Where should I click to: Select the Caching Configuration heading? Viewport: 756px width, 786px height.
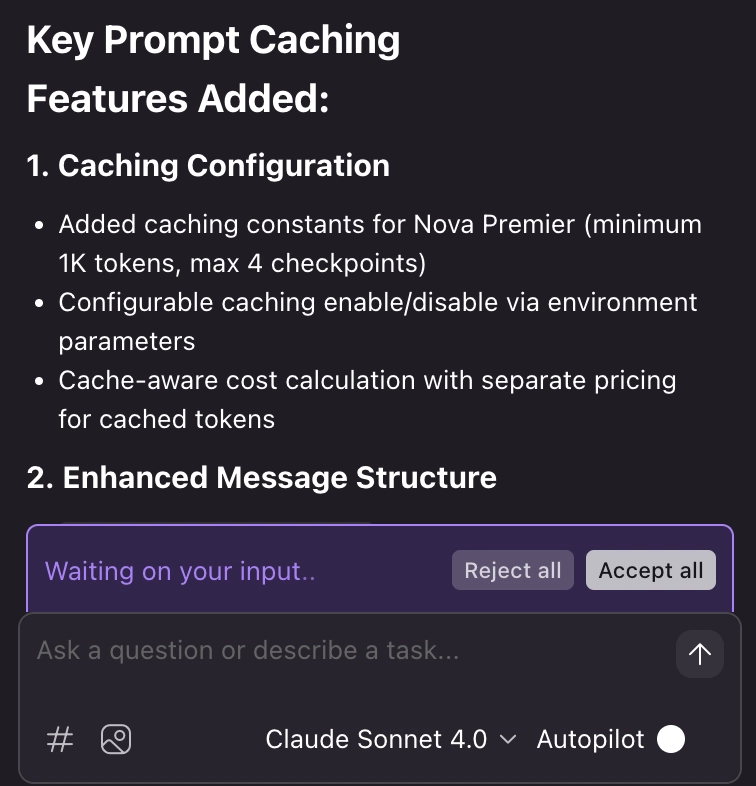pos(208,165)
